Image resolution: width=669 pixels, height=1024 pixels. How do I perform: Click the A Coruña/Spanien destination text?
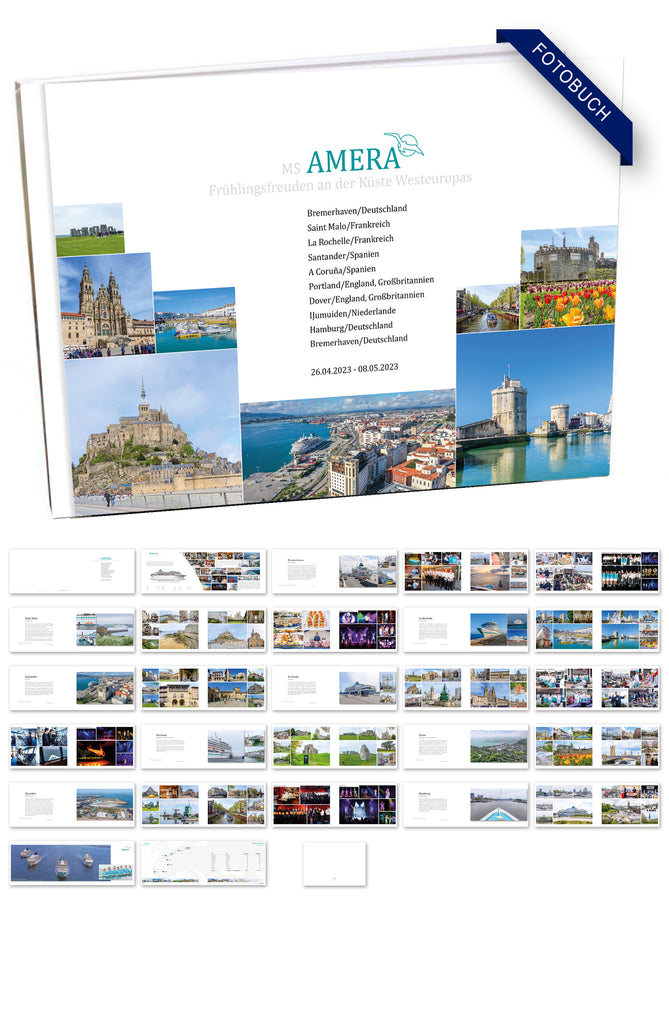pyautogui.click(x=344, y=269)
